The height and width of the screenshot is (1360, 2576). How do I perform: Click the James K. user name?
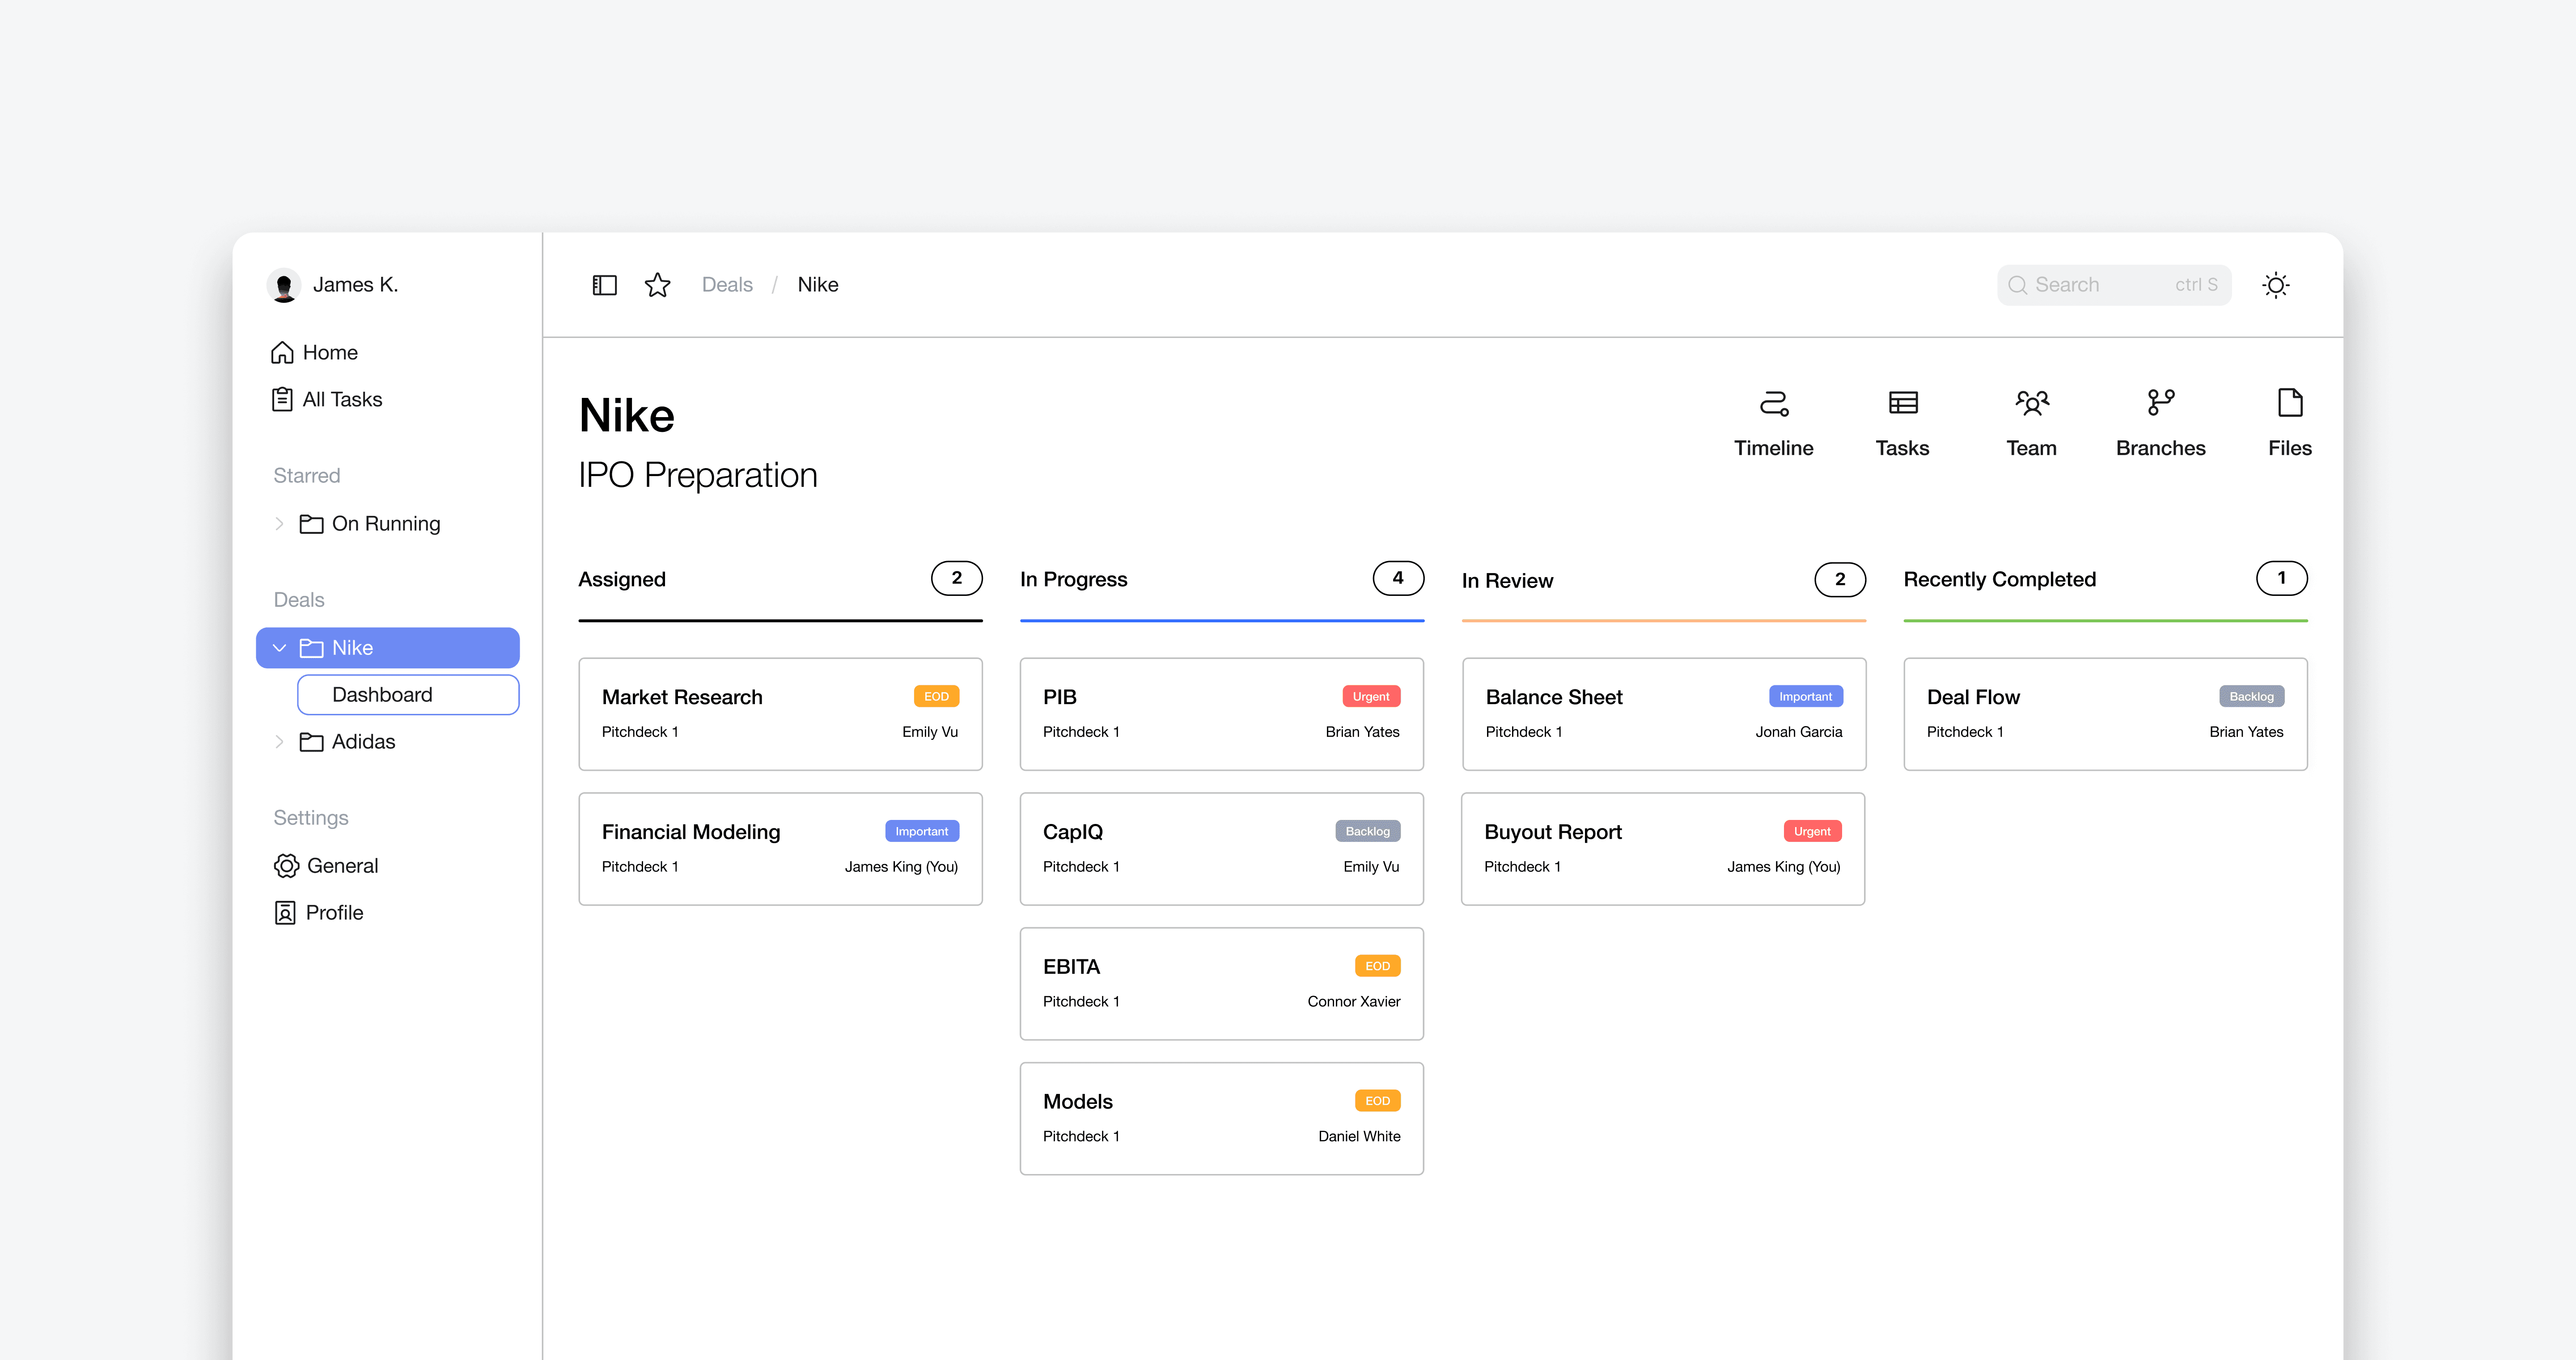[x=355, y=285]
